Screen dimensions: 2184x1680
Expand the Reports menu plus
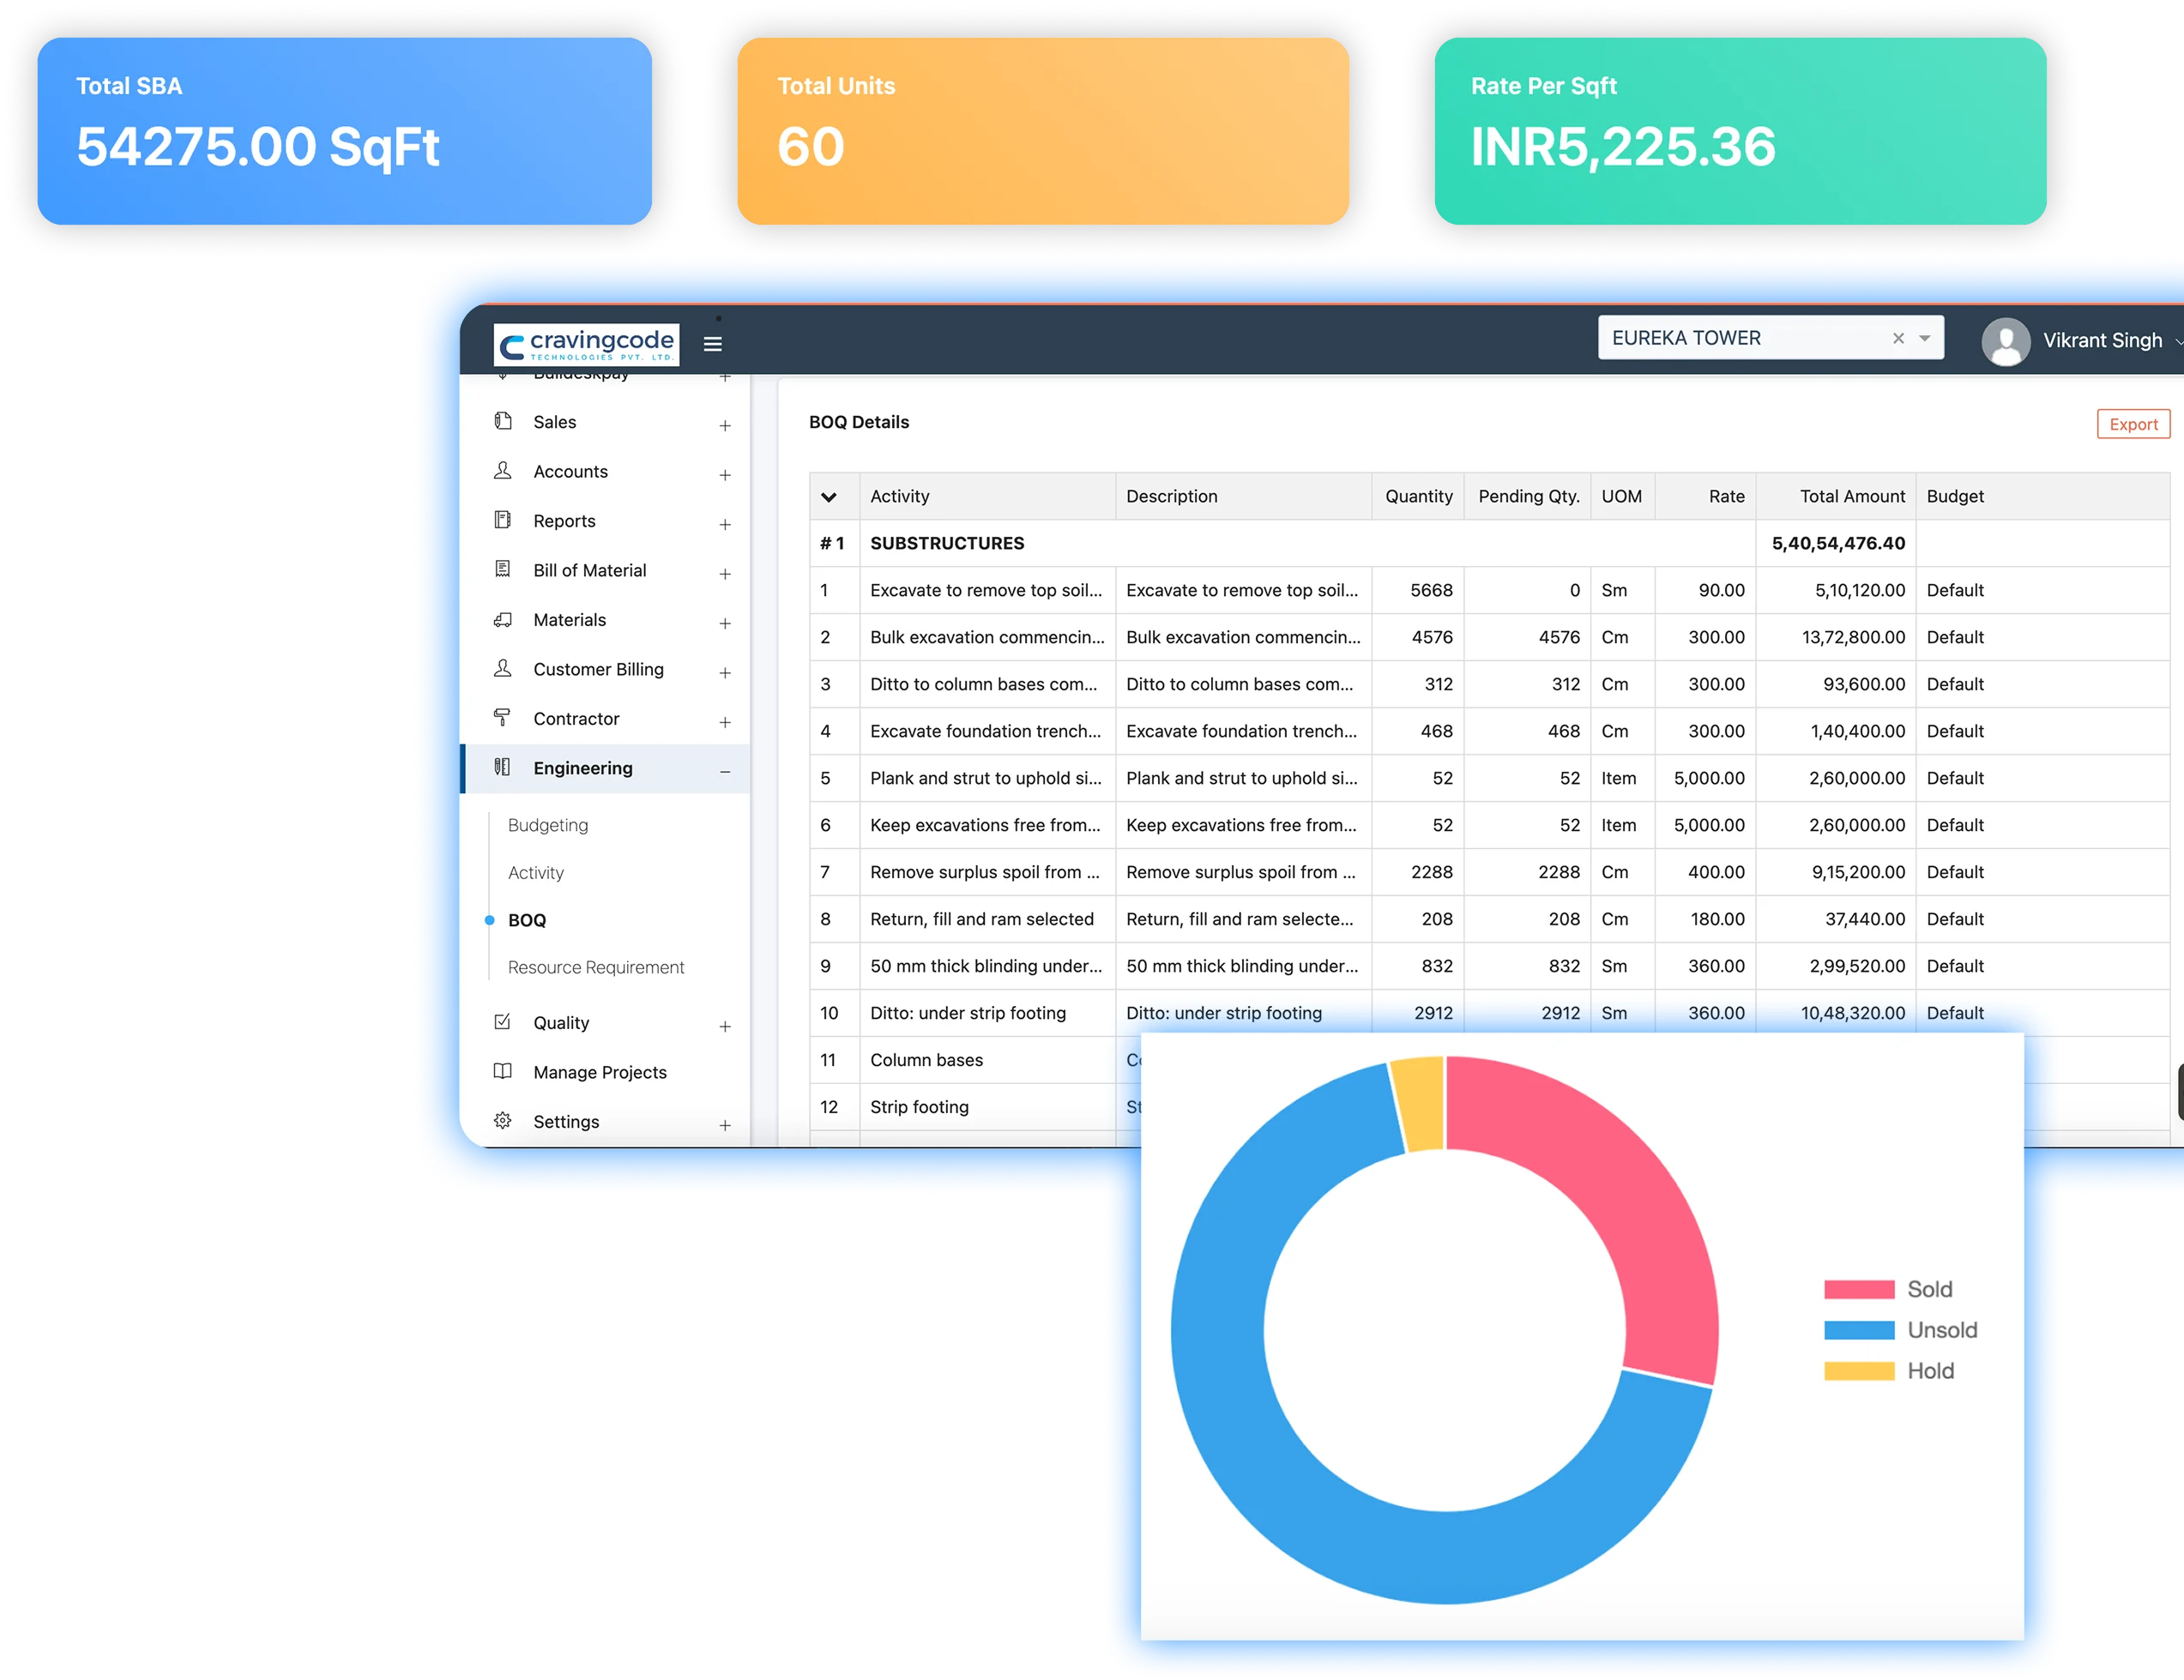click(725, 524)
